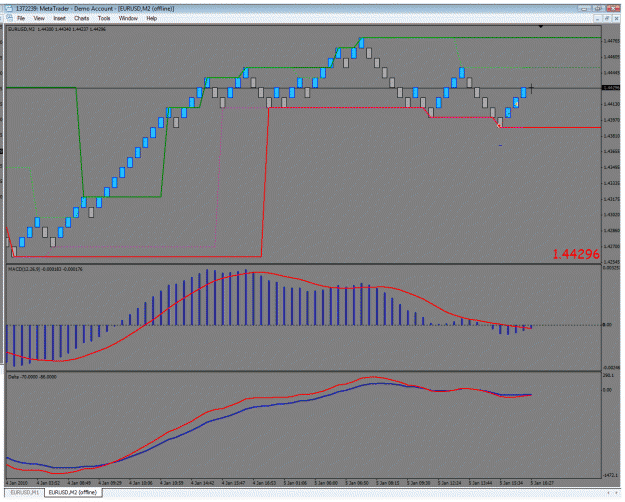Viewport: 625px width, 502px height.
Task: Click the MetaTrader app icon in title bar
Action: pos(9,8)
